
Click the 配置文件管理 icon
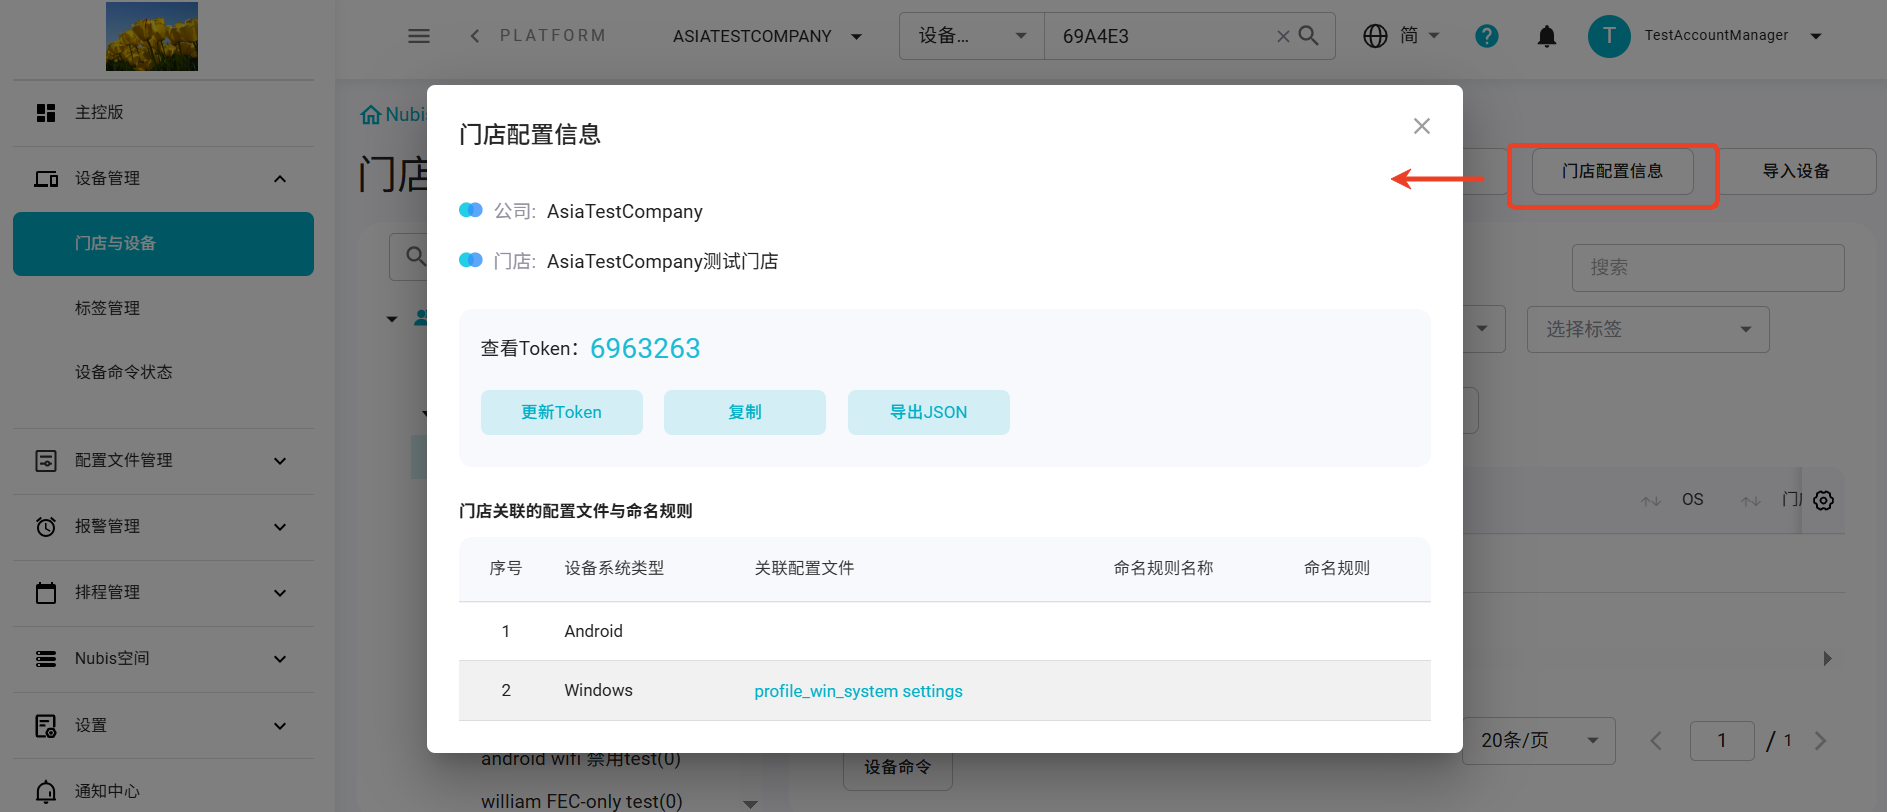pos(46,461)
